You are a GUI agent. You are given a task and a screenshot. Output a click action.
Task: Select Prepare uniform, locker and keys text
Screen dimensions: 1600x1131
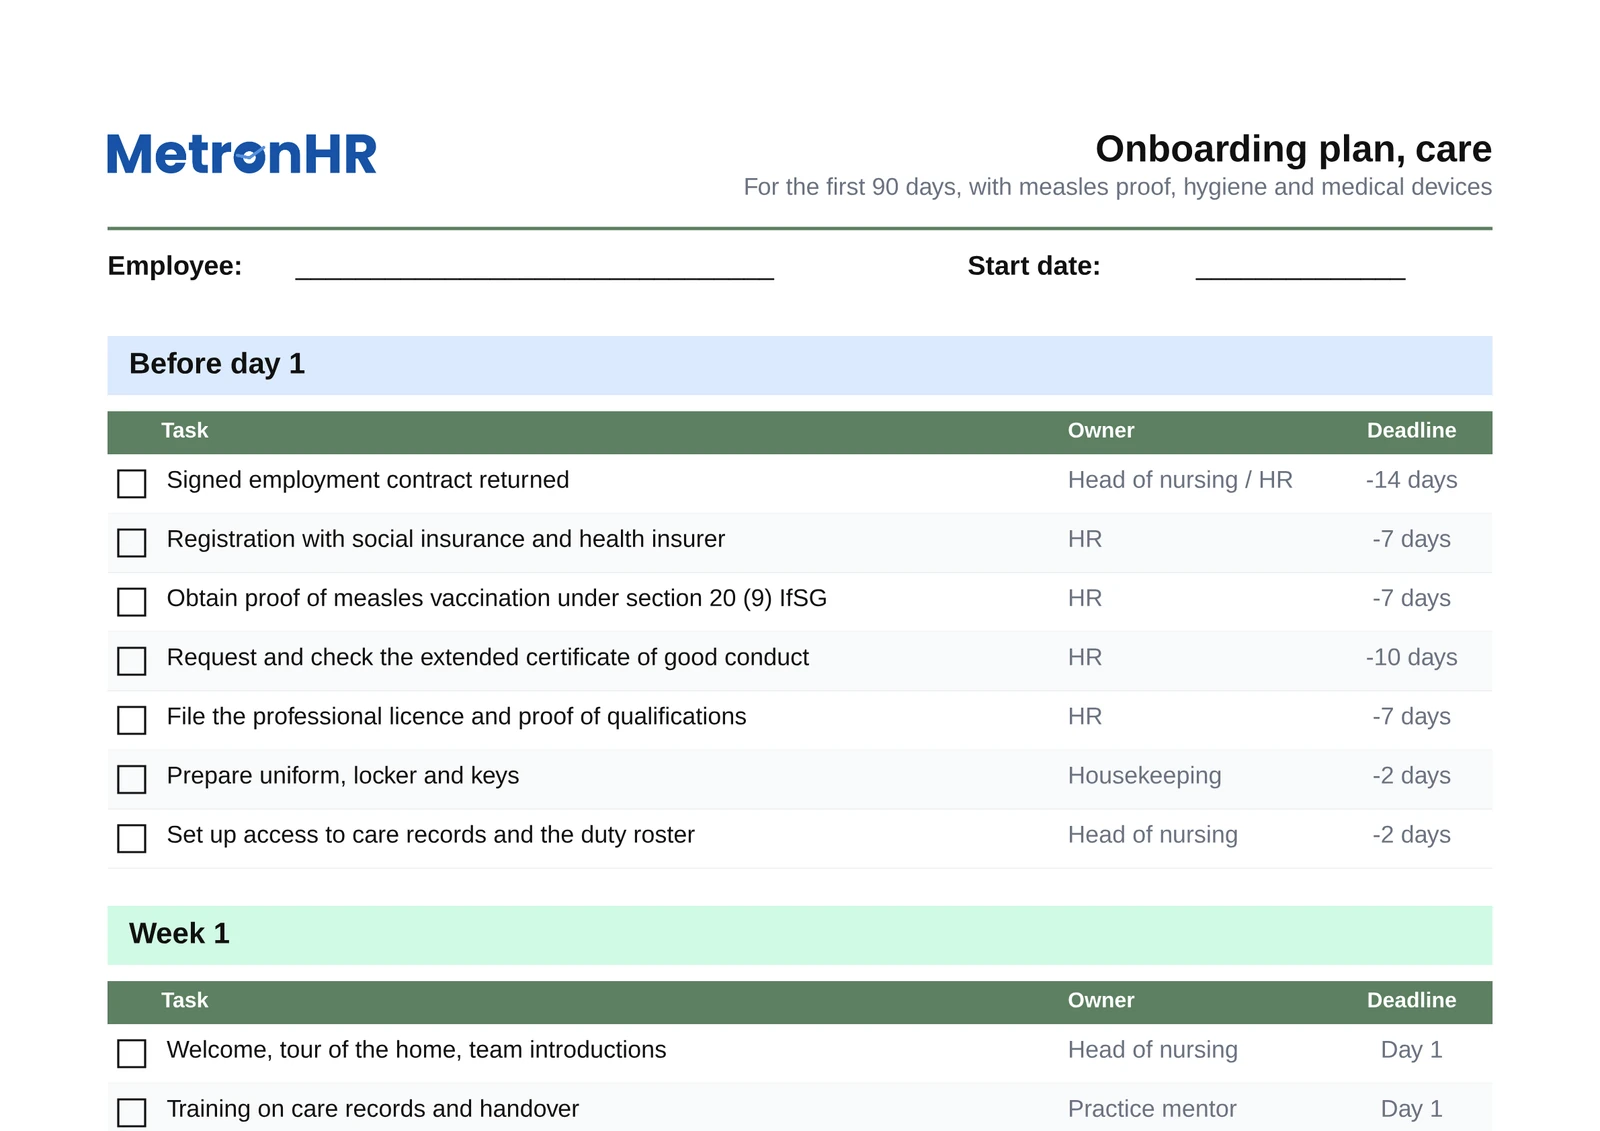point(343,776)
